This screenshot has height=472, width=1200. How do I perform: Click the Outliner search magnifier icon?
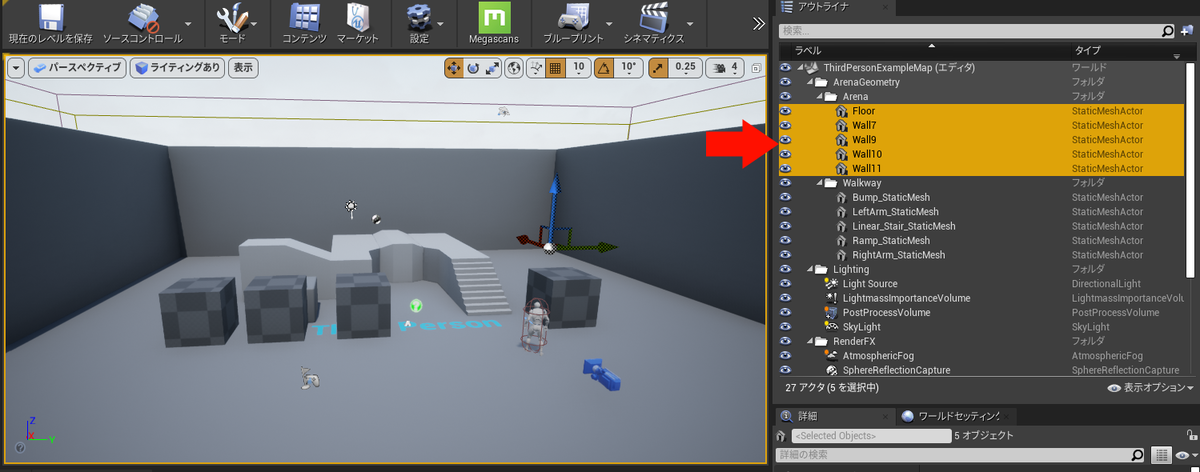[x=1168, y=31]
